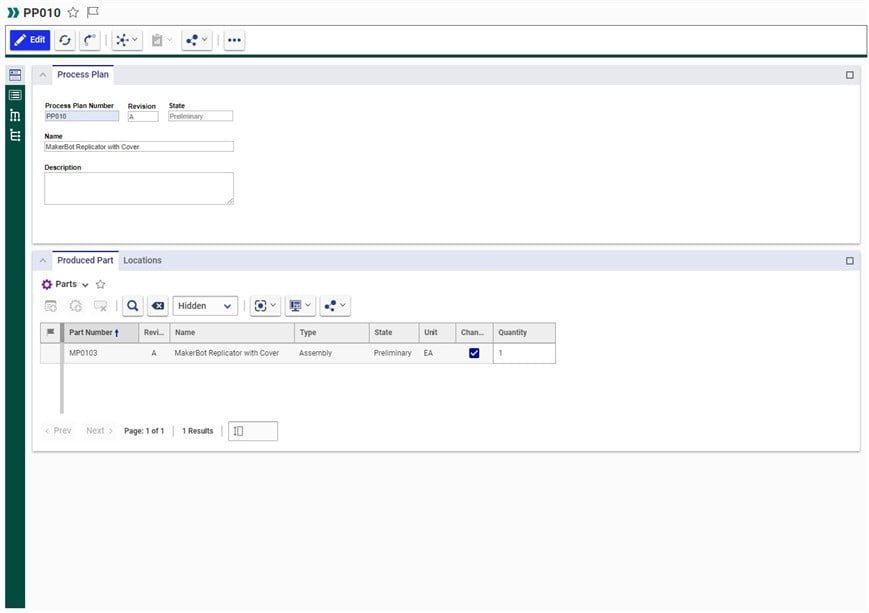Click the tree structure icon at sidebar bottom
Screen dimensions: 869x613
pos(15,135)
